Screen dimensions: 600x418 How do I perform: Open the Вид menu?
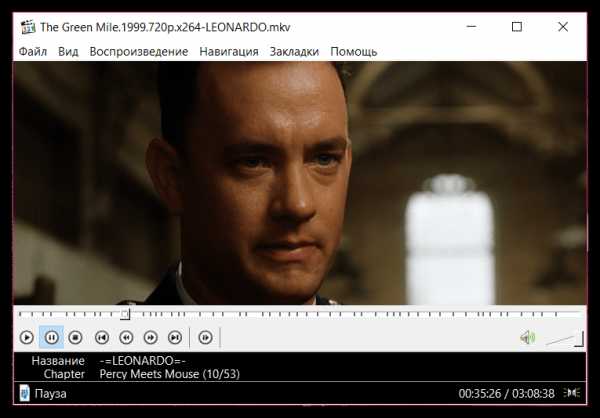click(68, 52)
